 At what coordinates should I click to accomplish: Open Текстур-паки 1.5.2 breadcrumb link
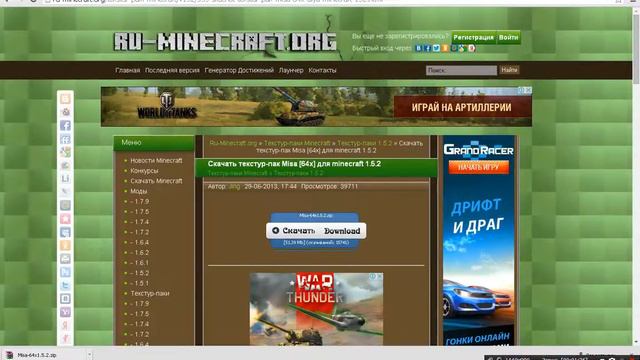pyautogui.click(x=364, y=143)
